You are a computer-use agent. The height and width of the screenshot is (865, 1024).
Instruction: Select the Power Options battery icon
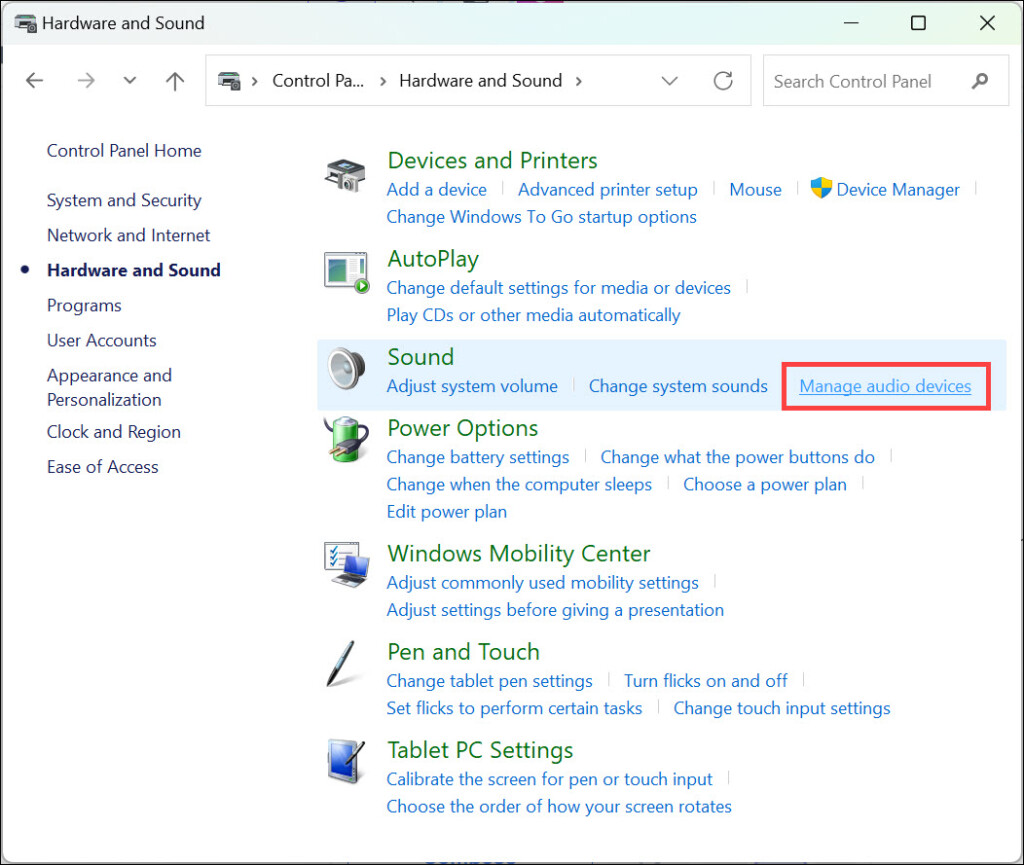pyautogui.click(x=346, y=441)
